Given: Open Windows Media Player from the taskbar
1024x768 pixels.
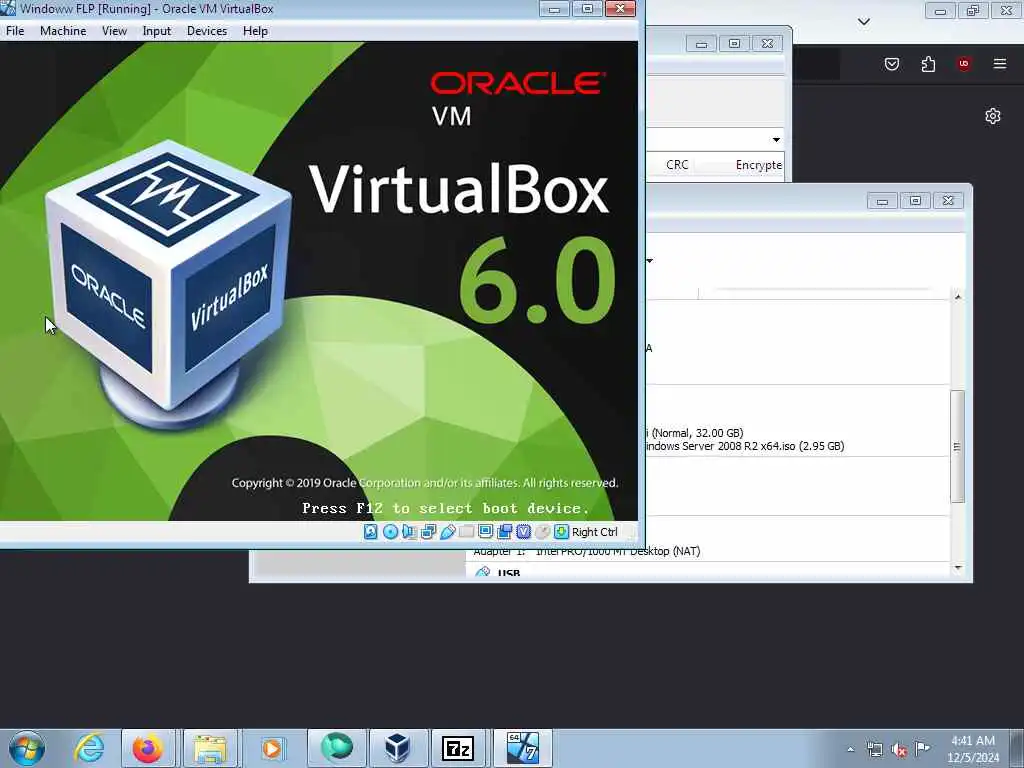Looking at the screenshot, I should click(x=272, y=748).
